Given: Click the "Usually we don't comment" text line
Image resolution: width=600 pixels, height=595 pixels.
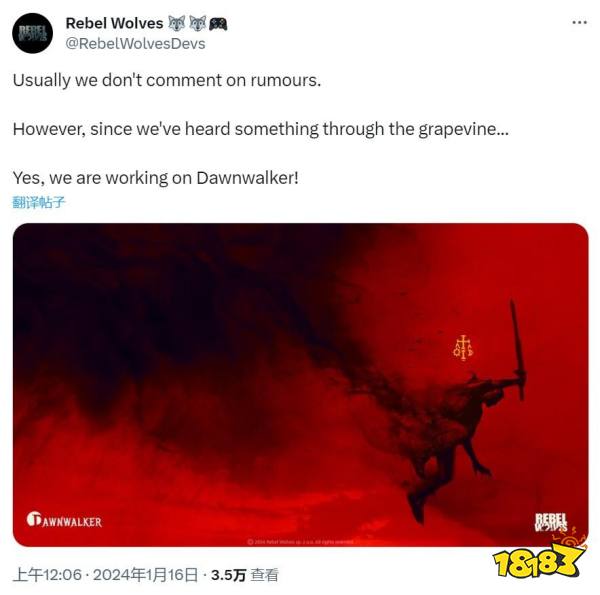Looking at the screenshot, I should (167, 80).
